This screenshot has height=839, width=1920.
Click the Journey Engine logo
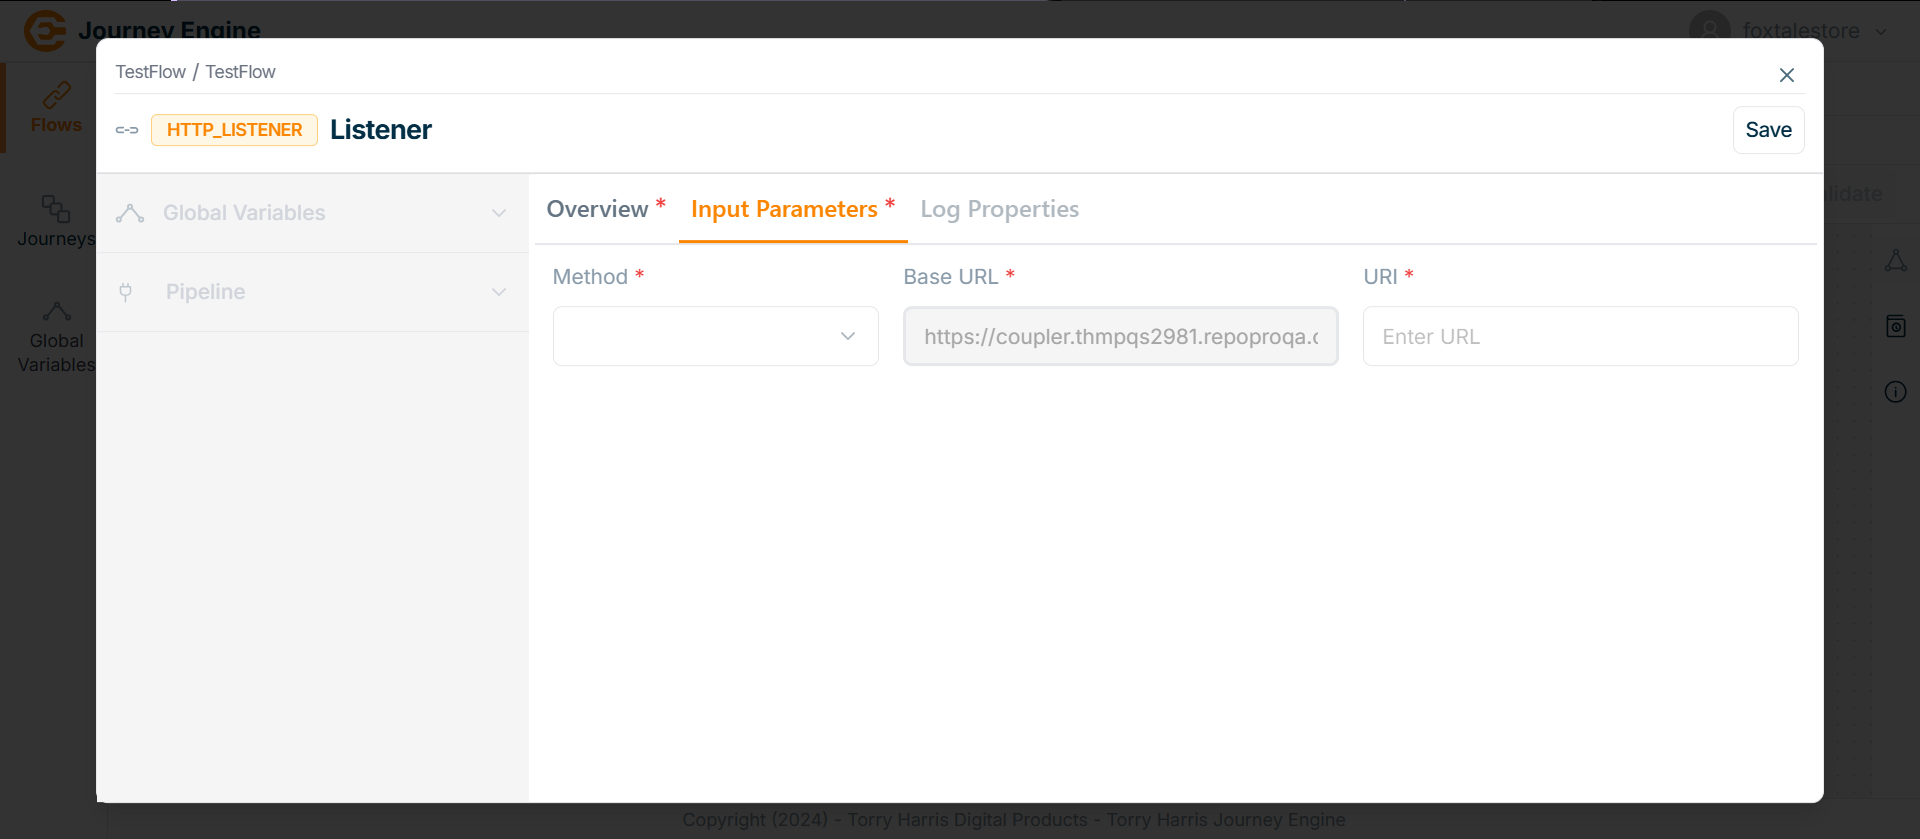pyautogui.click(x=45, y=30)
